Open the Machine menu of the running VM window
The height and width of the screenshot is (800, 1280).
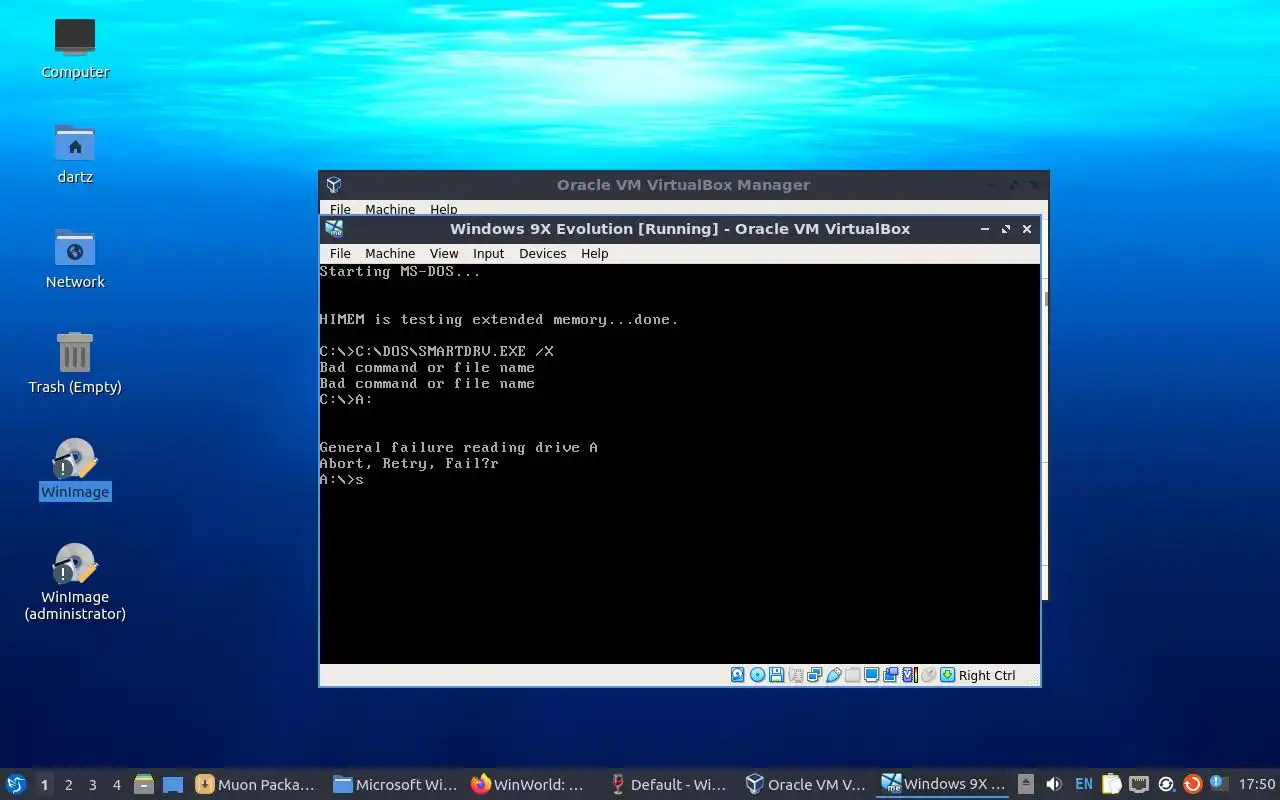(x=390, y=254)
